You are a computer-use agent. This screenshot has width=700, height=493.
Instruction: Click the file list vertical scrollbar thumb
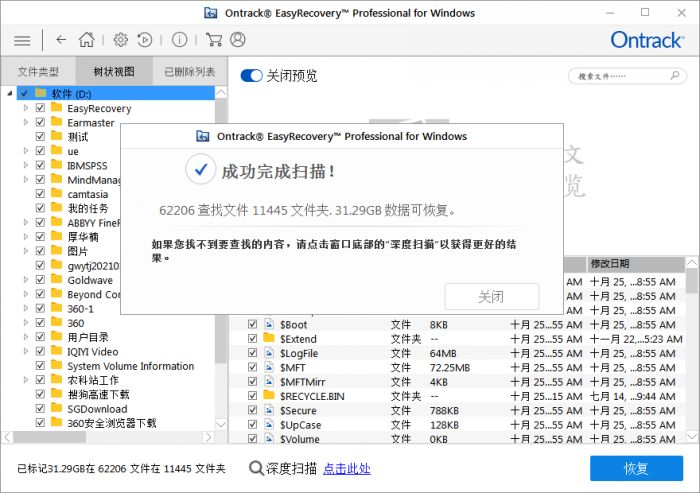(692, 281)
